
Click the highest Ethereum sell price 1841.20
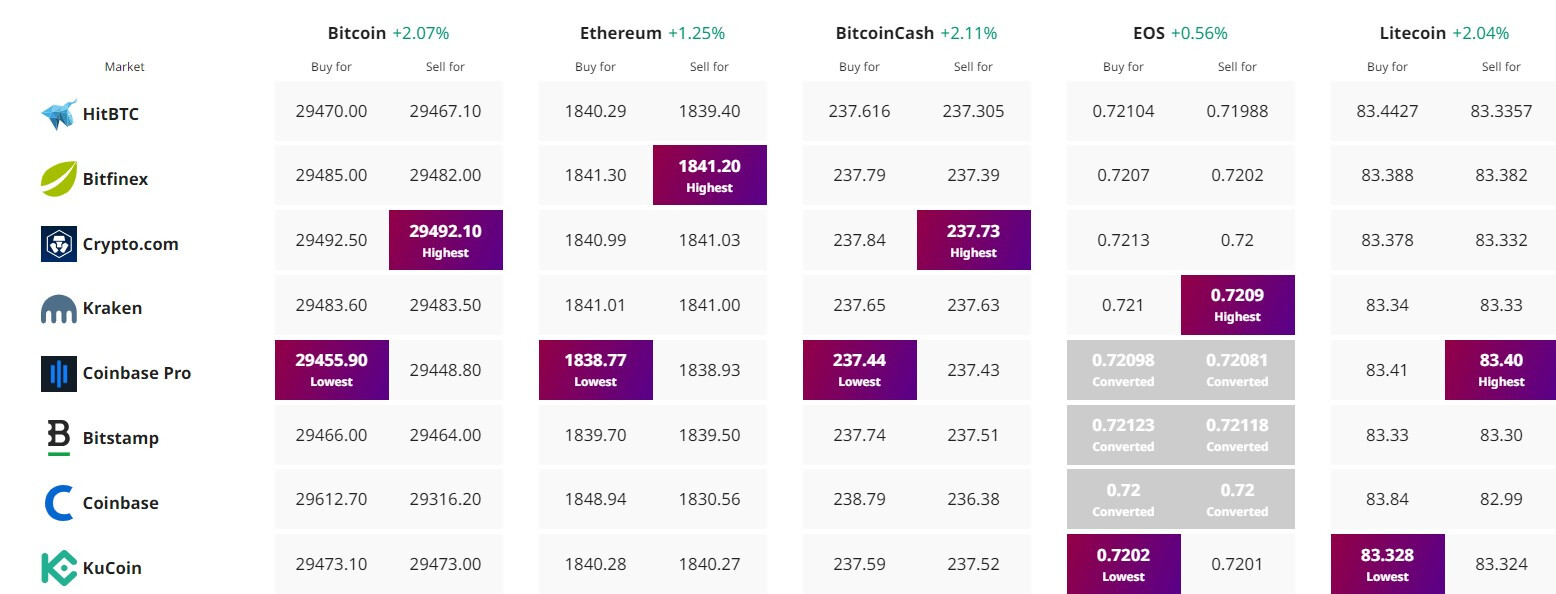tap(710, 175)
